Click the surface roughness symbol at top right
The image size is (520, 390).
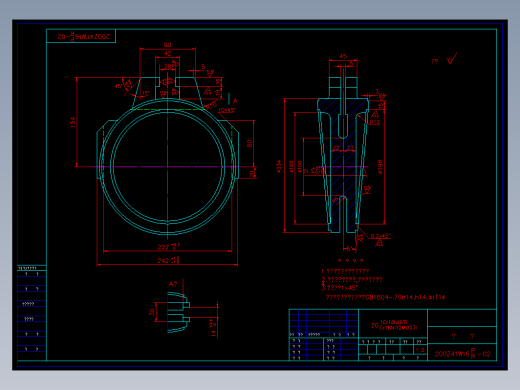click(x=451, y=58)
